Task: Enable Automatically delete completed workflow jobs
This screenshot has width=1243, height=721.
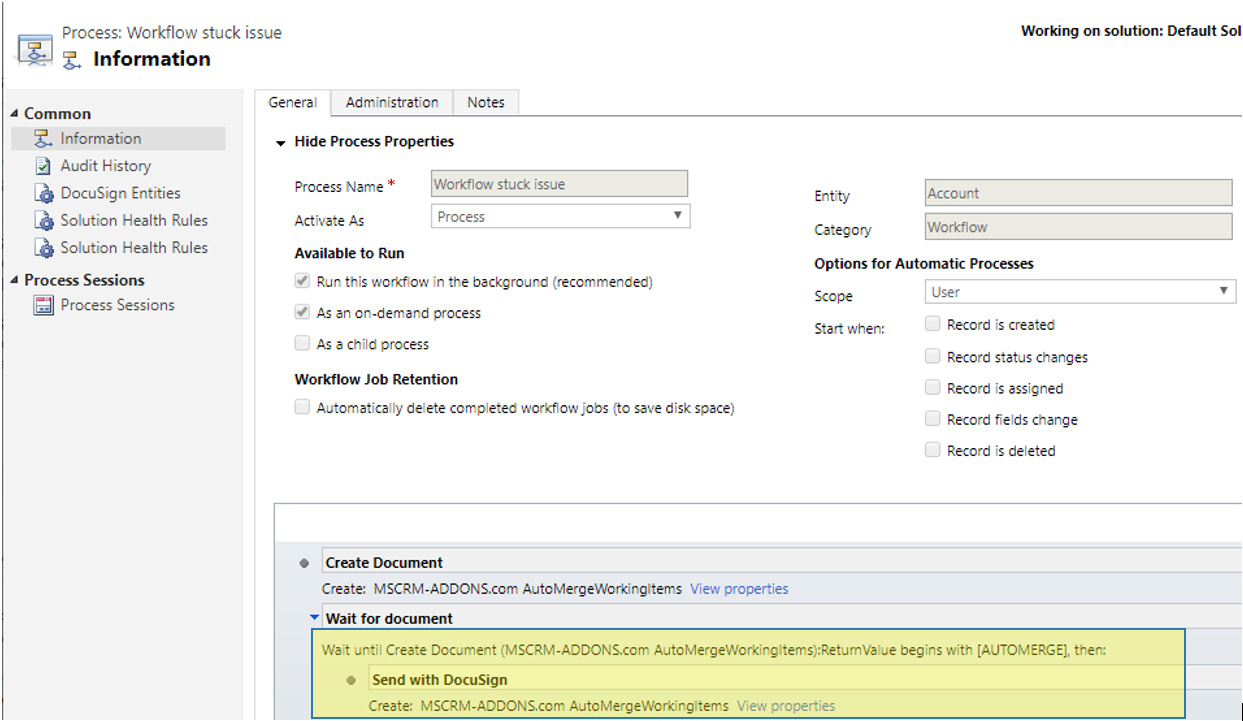Action: [x=302, y=408]
